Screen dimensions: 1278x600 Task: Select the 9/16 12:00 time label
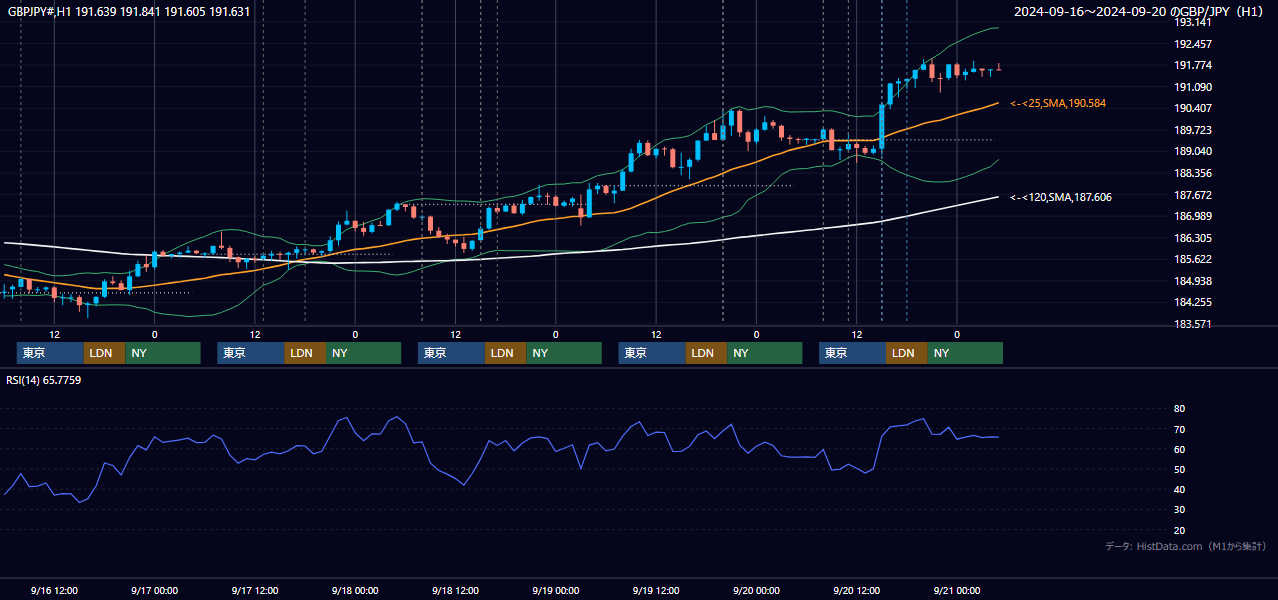point(54,590)
